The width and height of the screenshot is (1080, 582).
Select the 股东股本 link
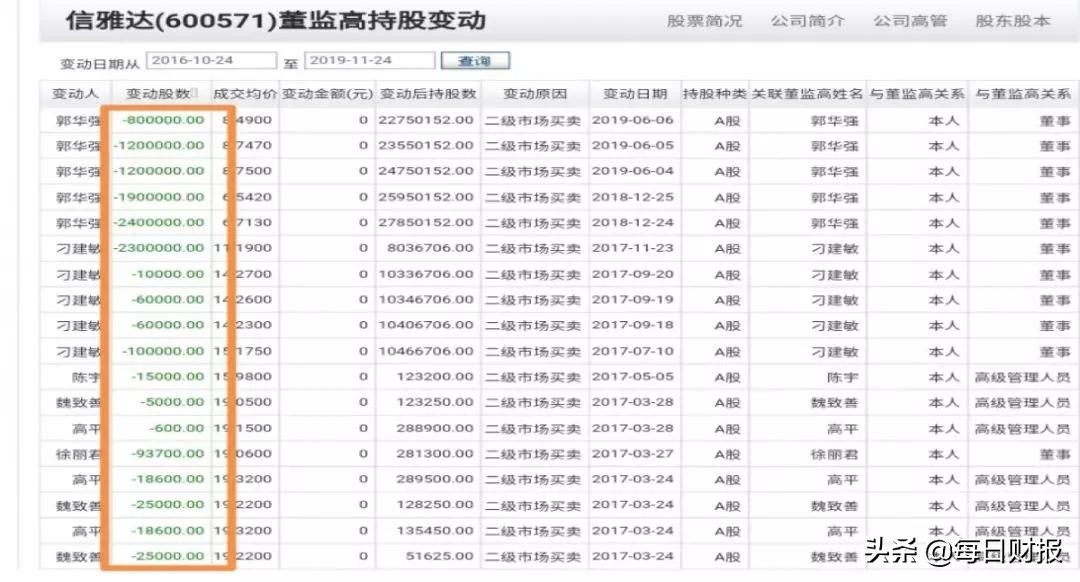click(1013, 18)
